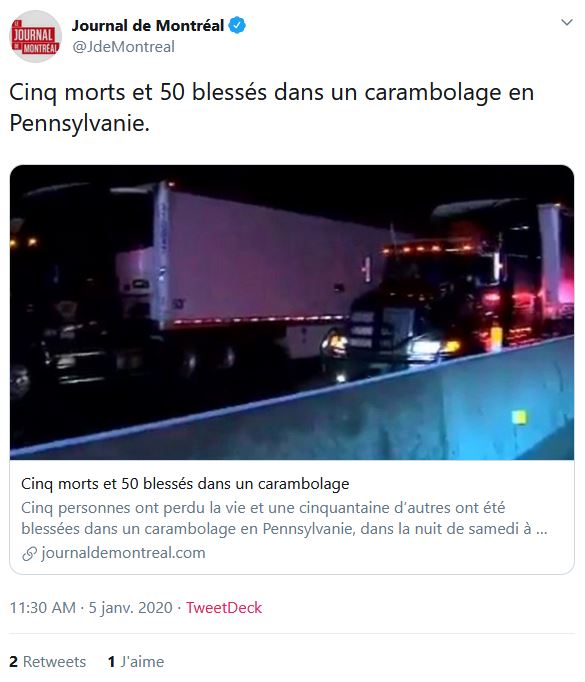The image size is (585, 682).
Task: Open the @JdeMontreal handle
Action: click(124, 47)
